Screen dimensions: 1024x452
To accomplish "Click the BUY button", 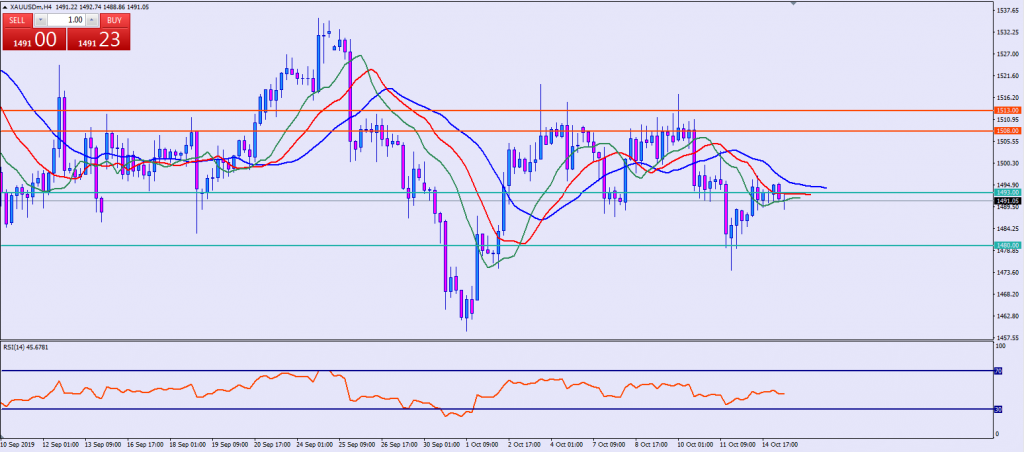I will [x=114, y=20].
